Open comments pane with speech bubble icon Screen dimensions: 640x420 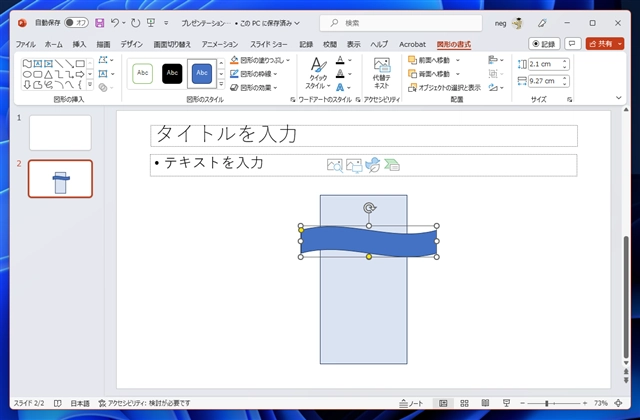(573, 44)
